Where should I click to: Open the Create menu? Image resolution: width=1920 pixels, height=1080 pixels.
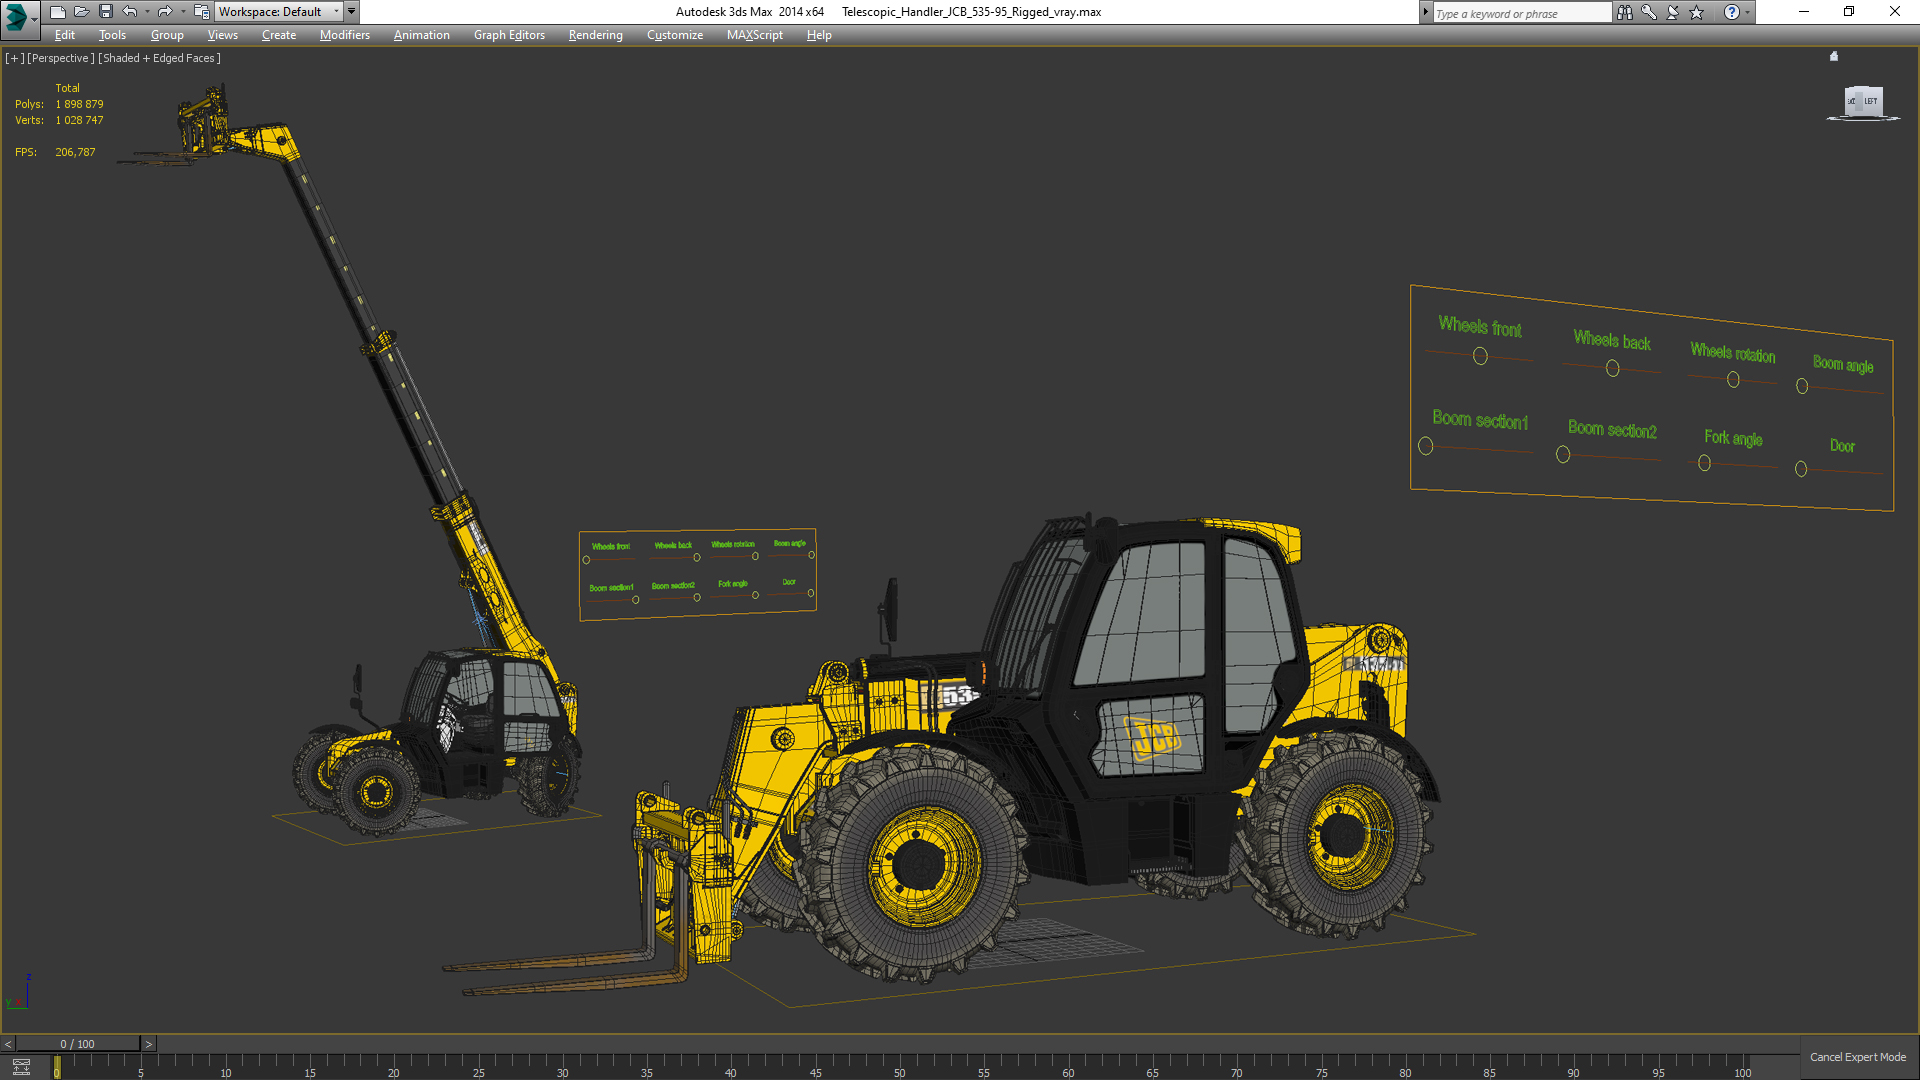pyautogui.click(x=279, y=35)
